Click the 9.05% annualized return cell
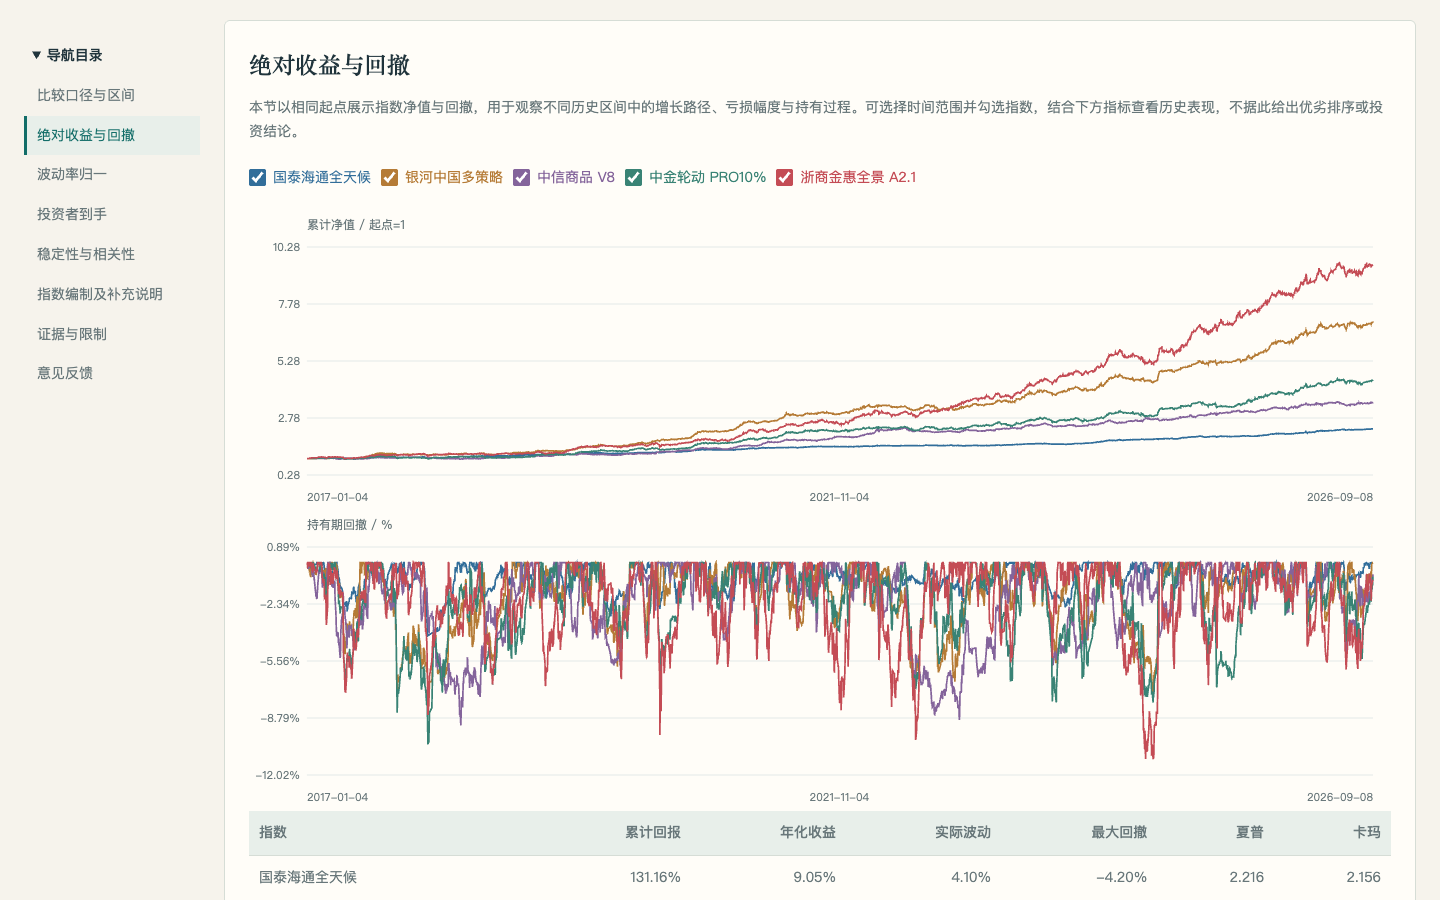Image resolution: width=1440 pixels, height=900 pixels. pyautogui.click(x=814, y=877)
